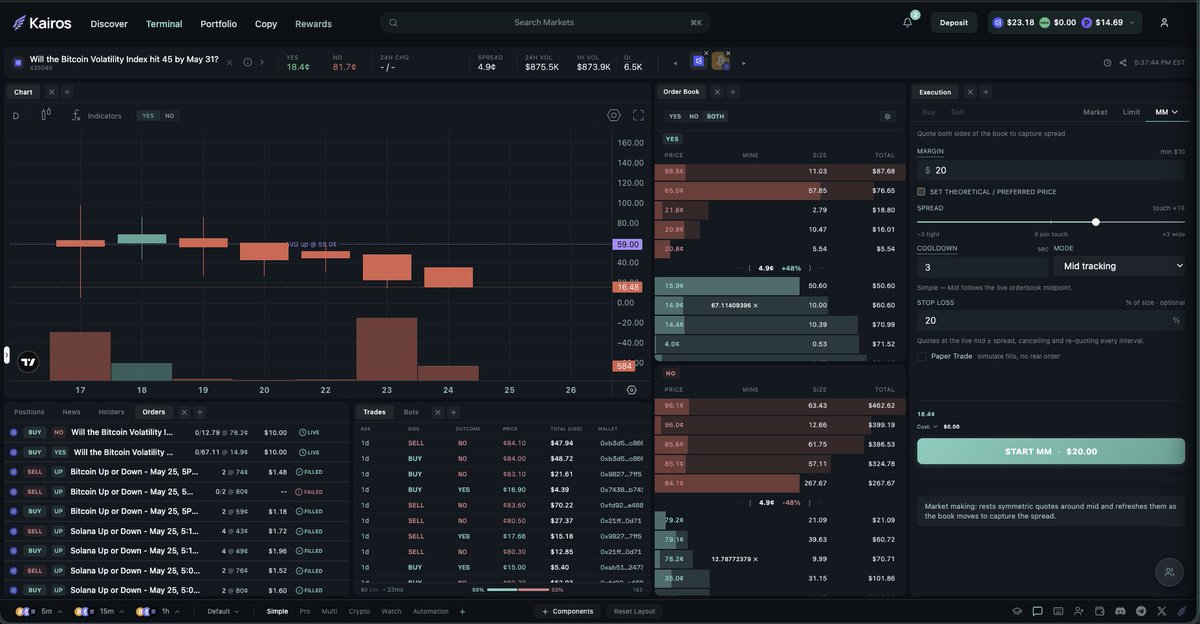Click the search magnifier icon

[393, 22]
